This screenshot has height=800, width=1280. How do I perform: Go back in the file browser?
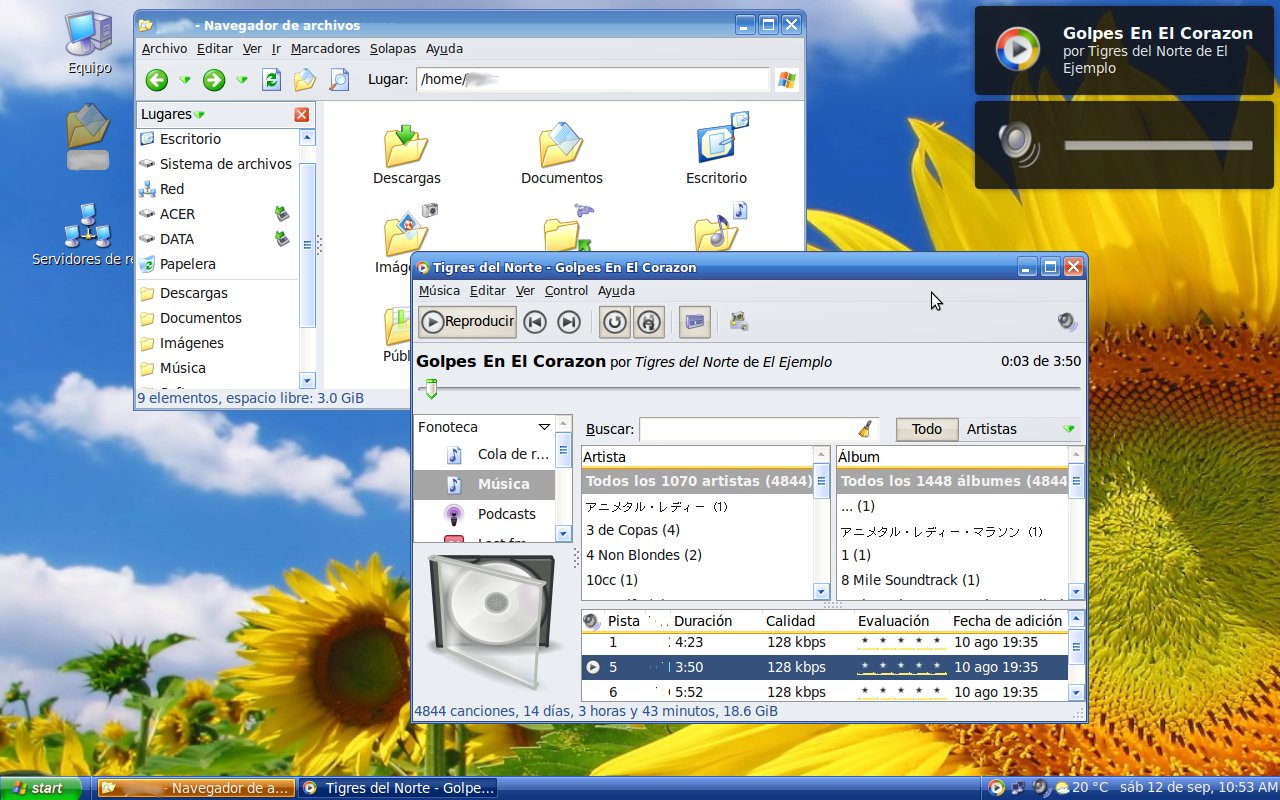156,80
